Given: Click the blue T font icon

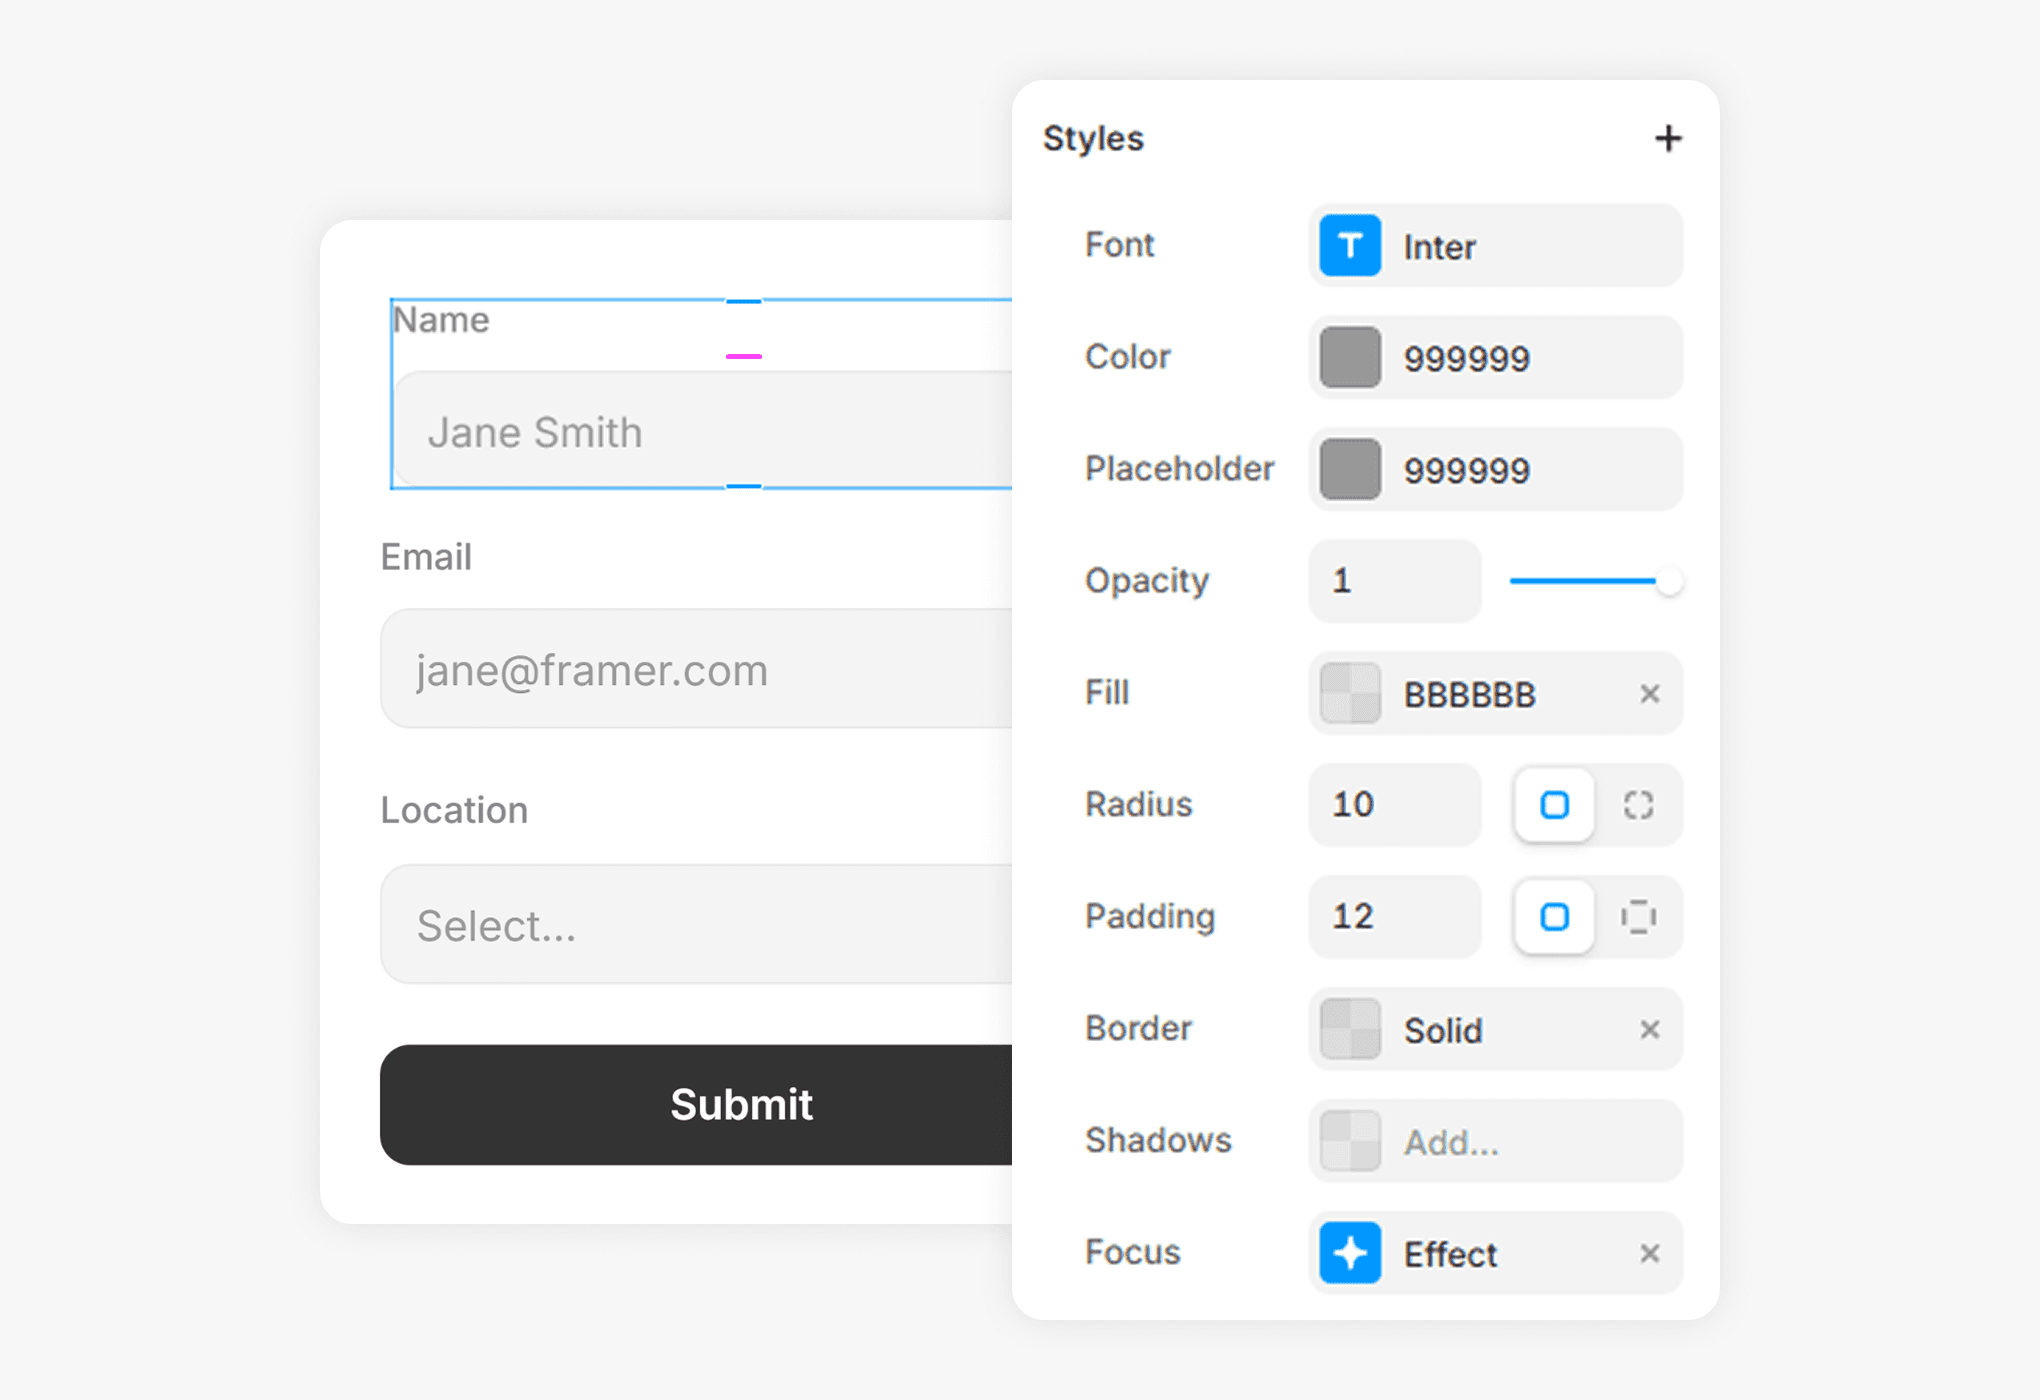Looking at the screenshot, I should (x=1349, y=246).
